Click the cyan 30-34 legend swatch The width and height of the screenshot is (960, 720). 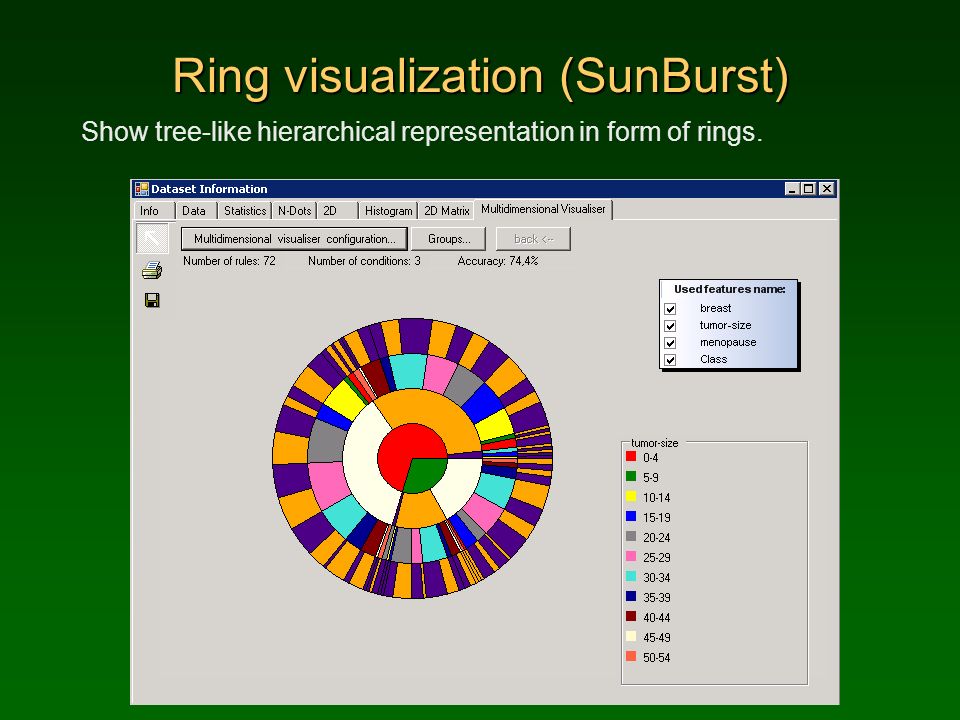click(631, 577)
